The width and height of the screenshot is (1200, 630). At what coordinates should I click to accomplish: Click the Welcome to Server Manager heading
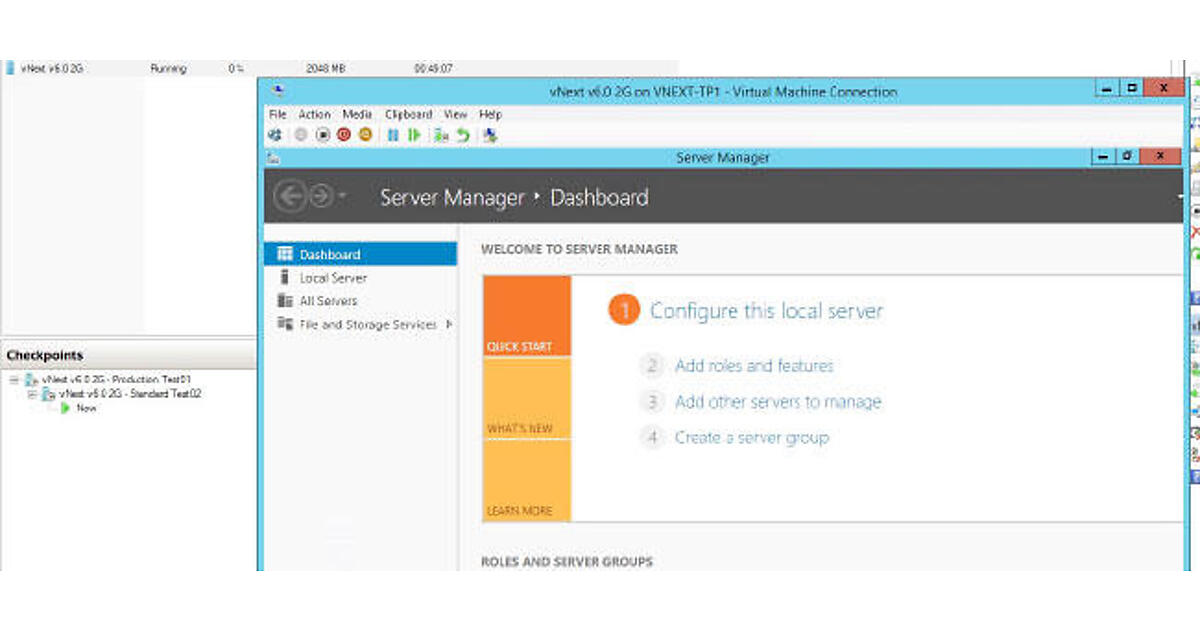pyautogui.click(x=579, y=249)
